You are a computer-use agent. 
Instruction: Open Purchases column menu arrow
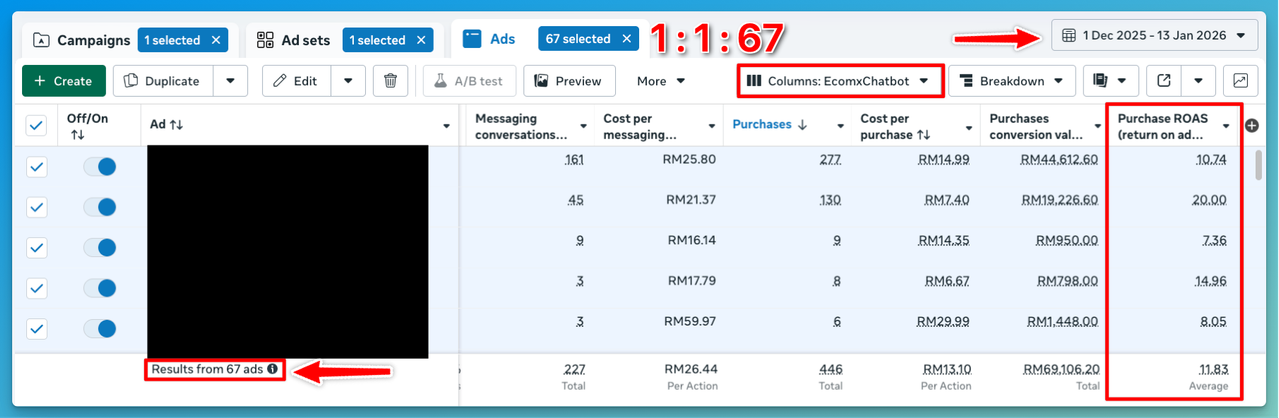[x=841, y=126]
